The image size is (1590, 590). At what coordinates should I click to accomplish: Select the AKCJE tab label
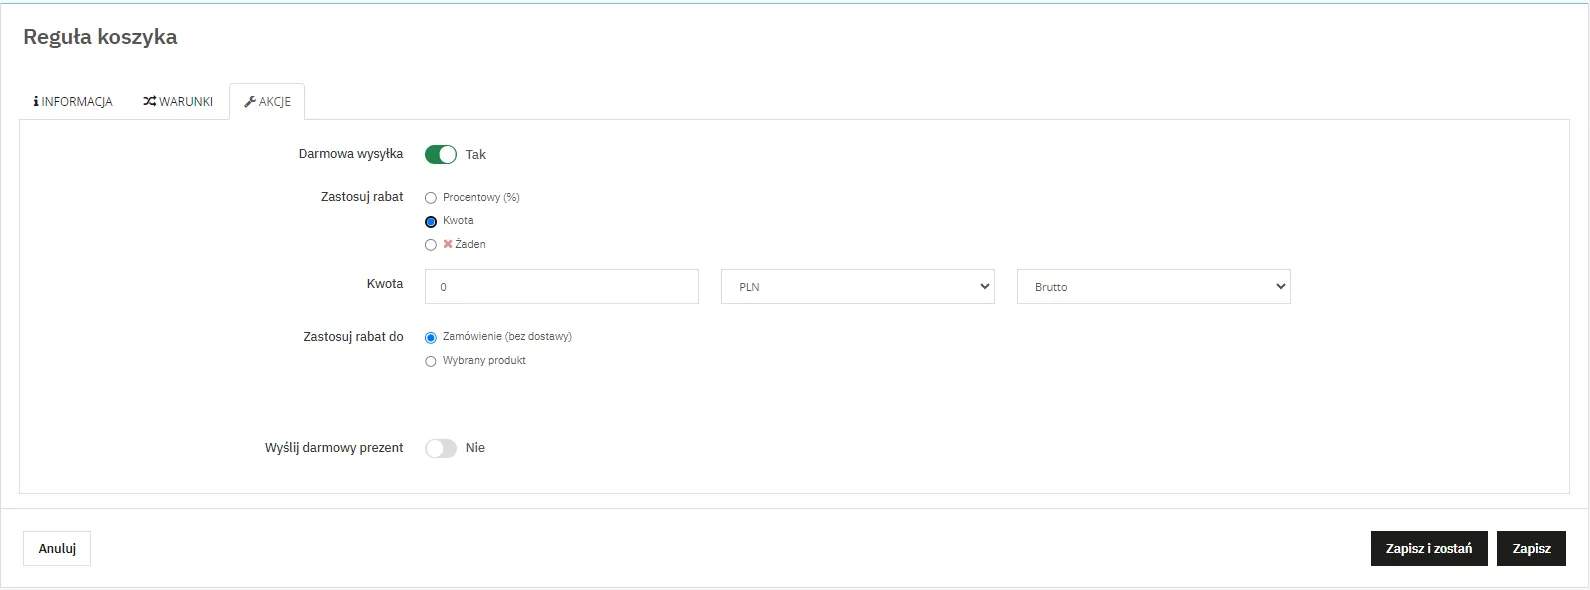click(x=275, y=102)
